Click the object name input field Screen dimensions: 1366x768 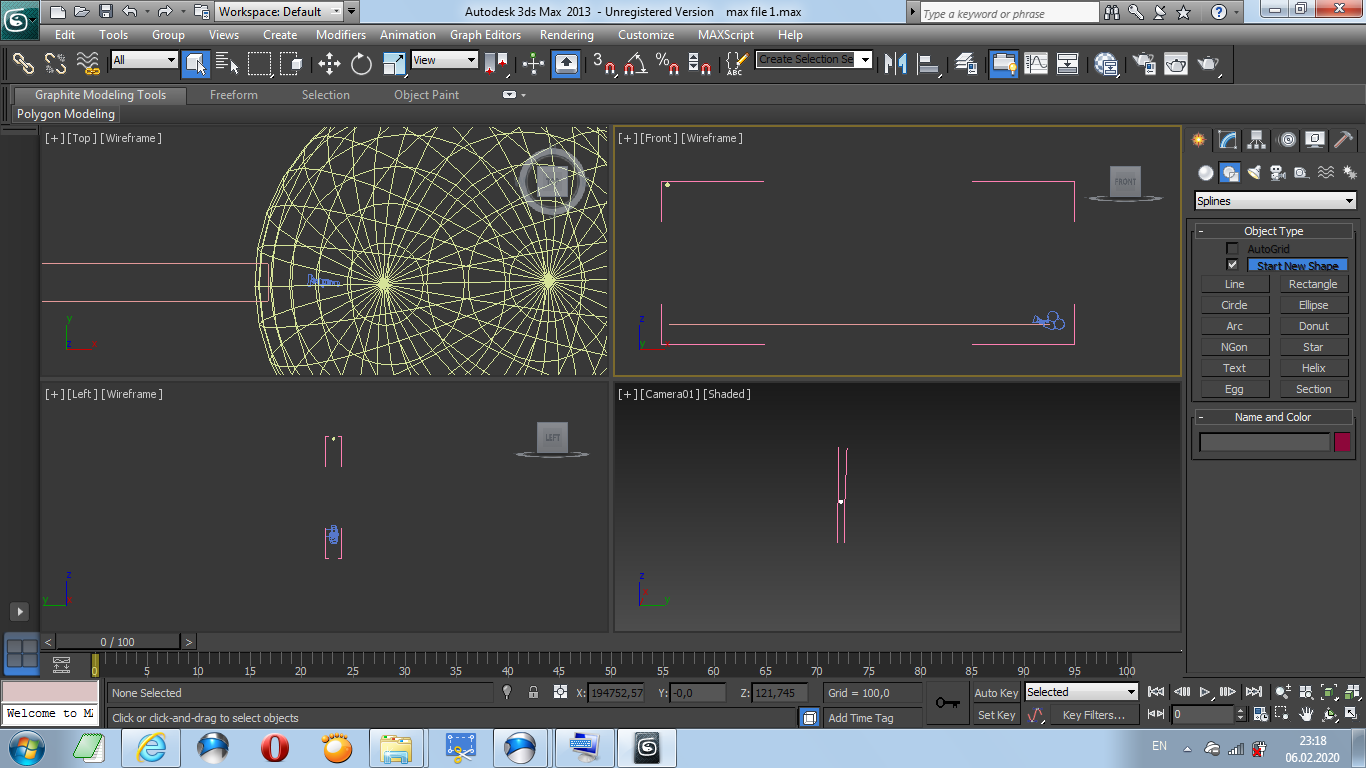point(1265,442)
